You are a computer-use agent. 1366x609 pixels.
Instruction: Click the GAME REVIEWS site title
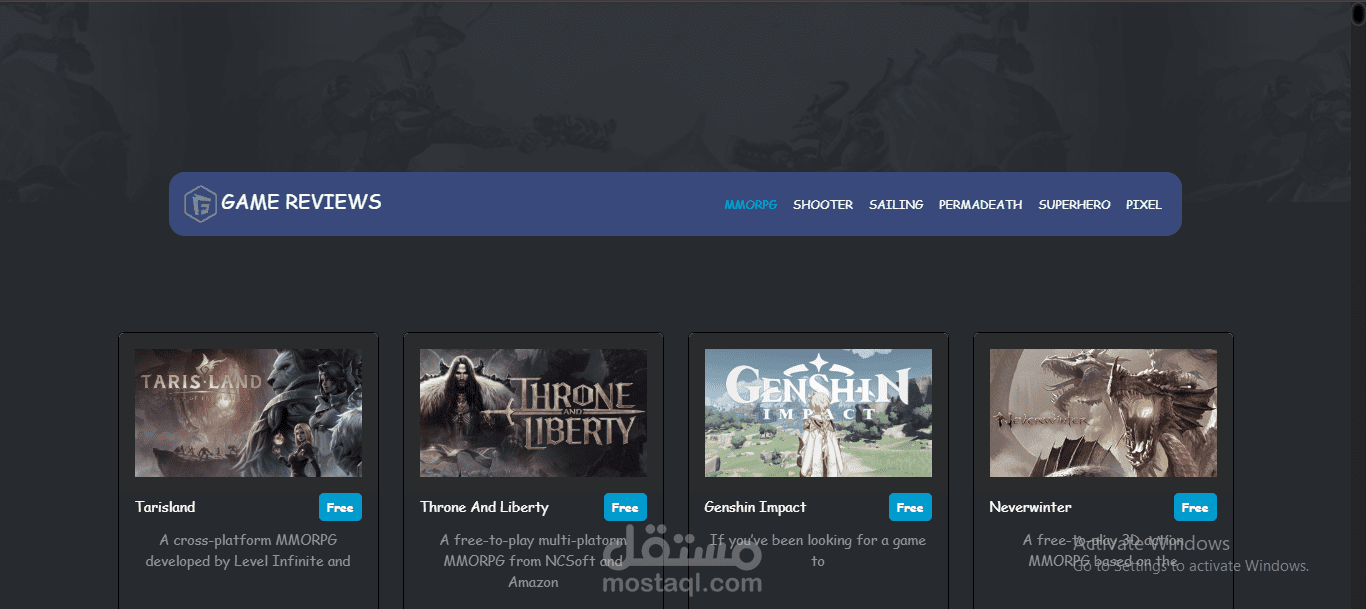coord(301,202)
